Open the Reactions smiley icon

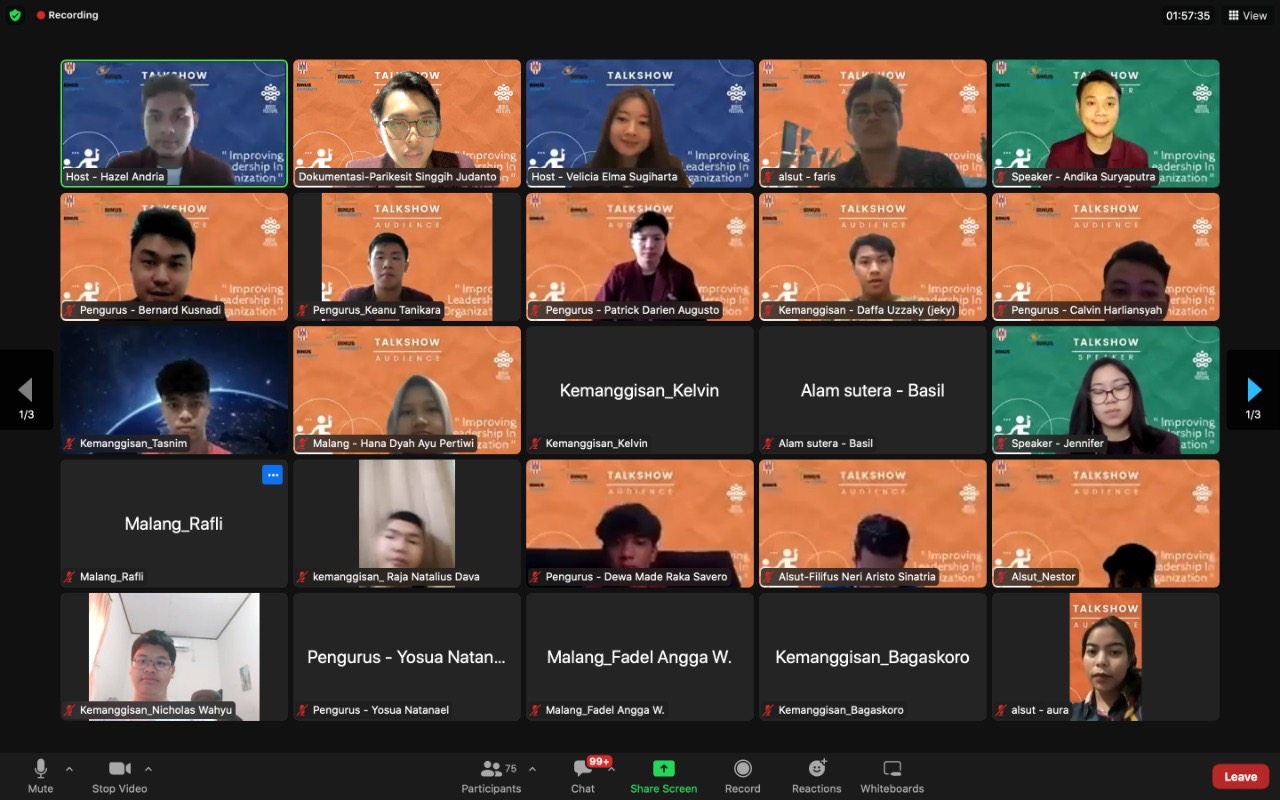point(817,769)
